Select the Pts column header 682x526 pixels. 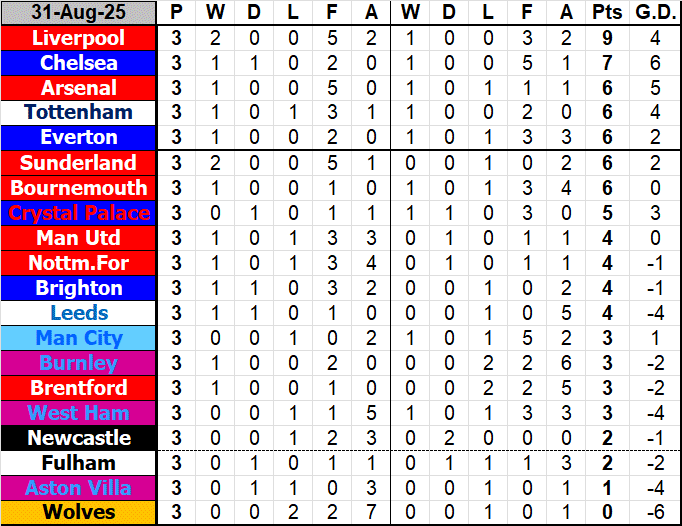coord(603,13)
